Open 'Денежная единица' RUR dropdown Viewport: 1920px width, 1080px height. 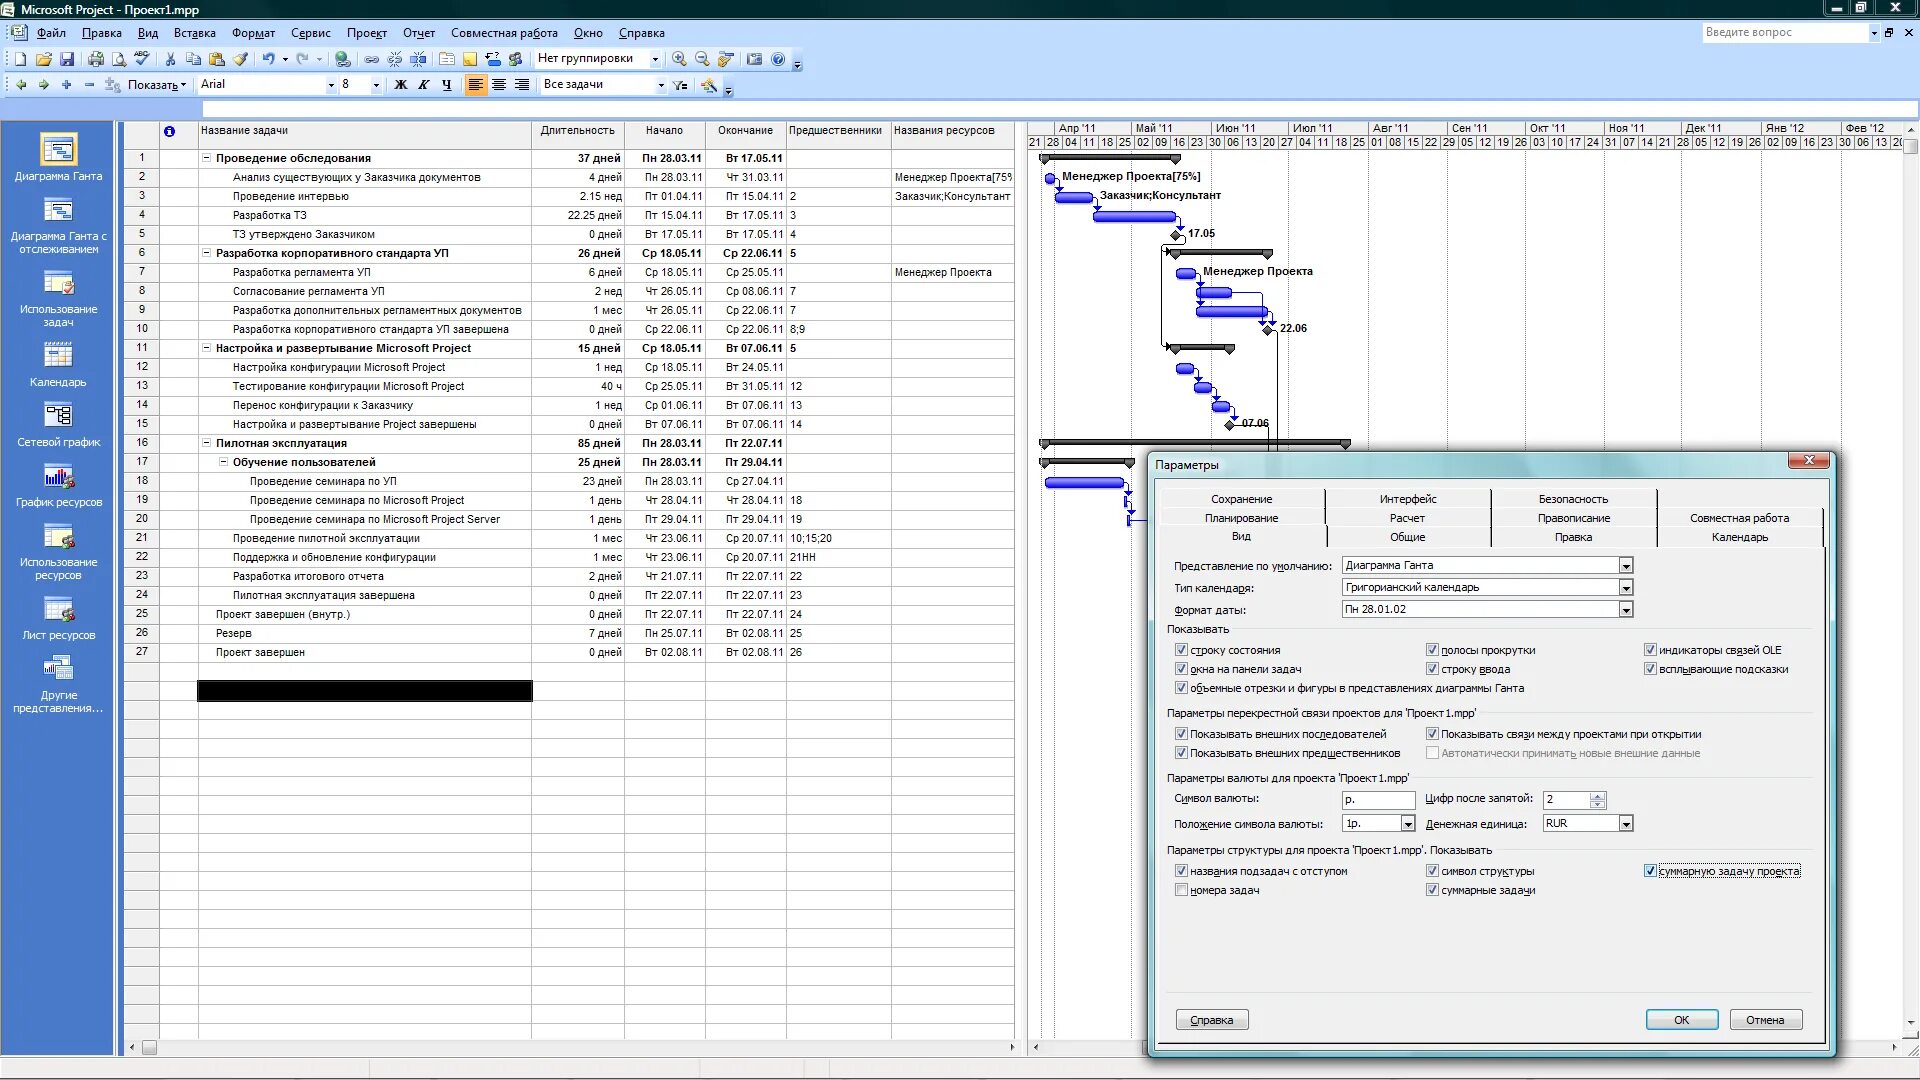1626,824
